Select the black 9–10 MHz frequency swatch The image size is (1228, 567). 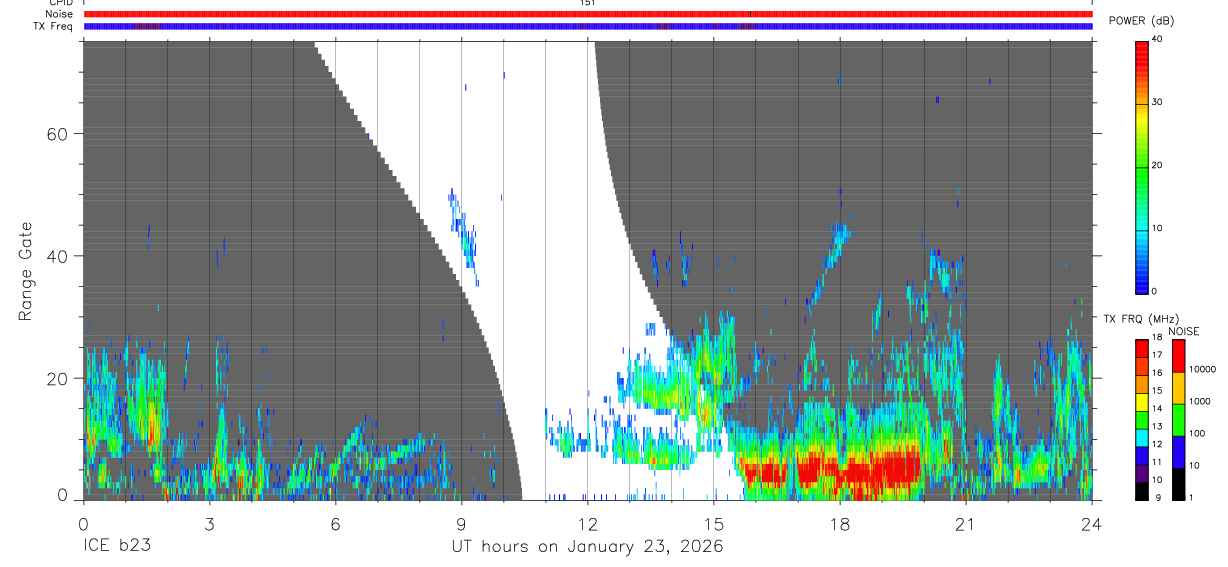tap(1141, 491)
